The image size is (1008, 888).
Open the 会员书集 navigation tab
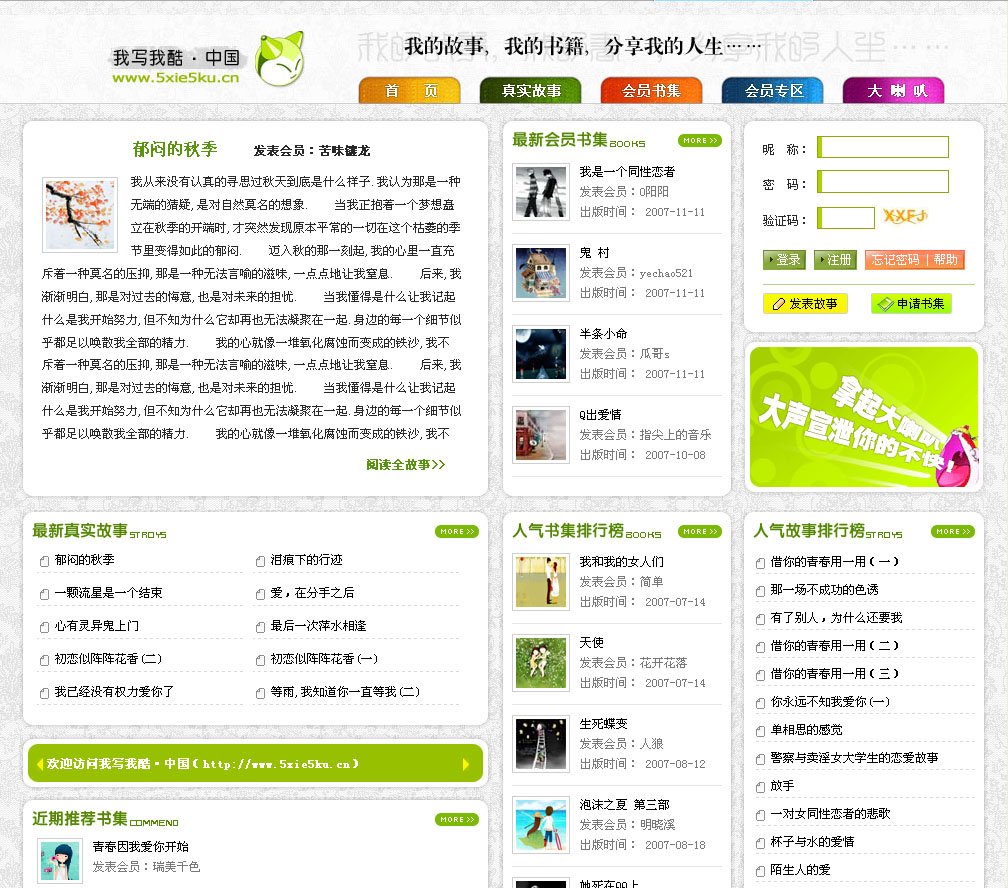pos(651,91)
